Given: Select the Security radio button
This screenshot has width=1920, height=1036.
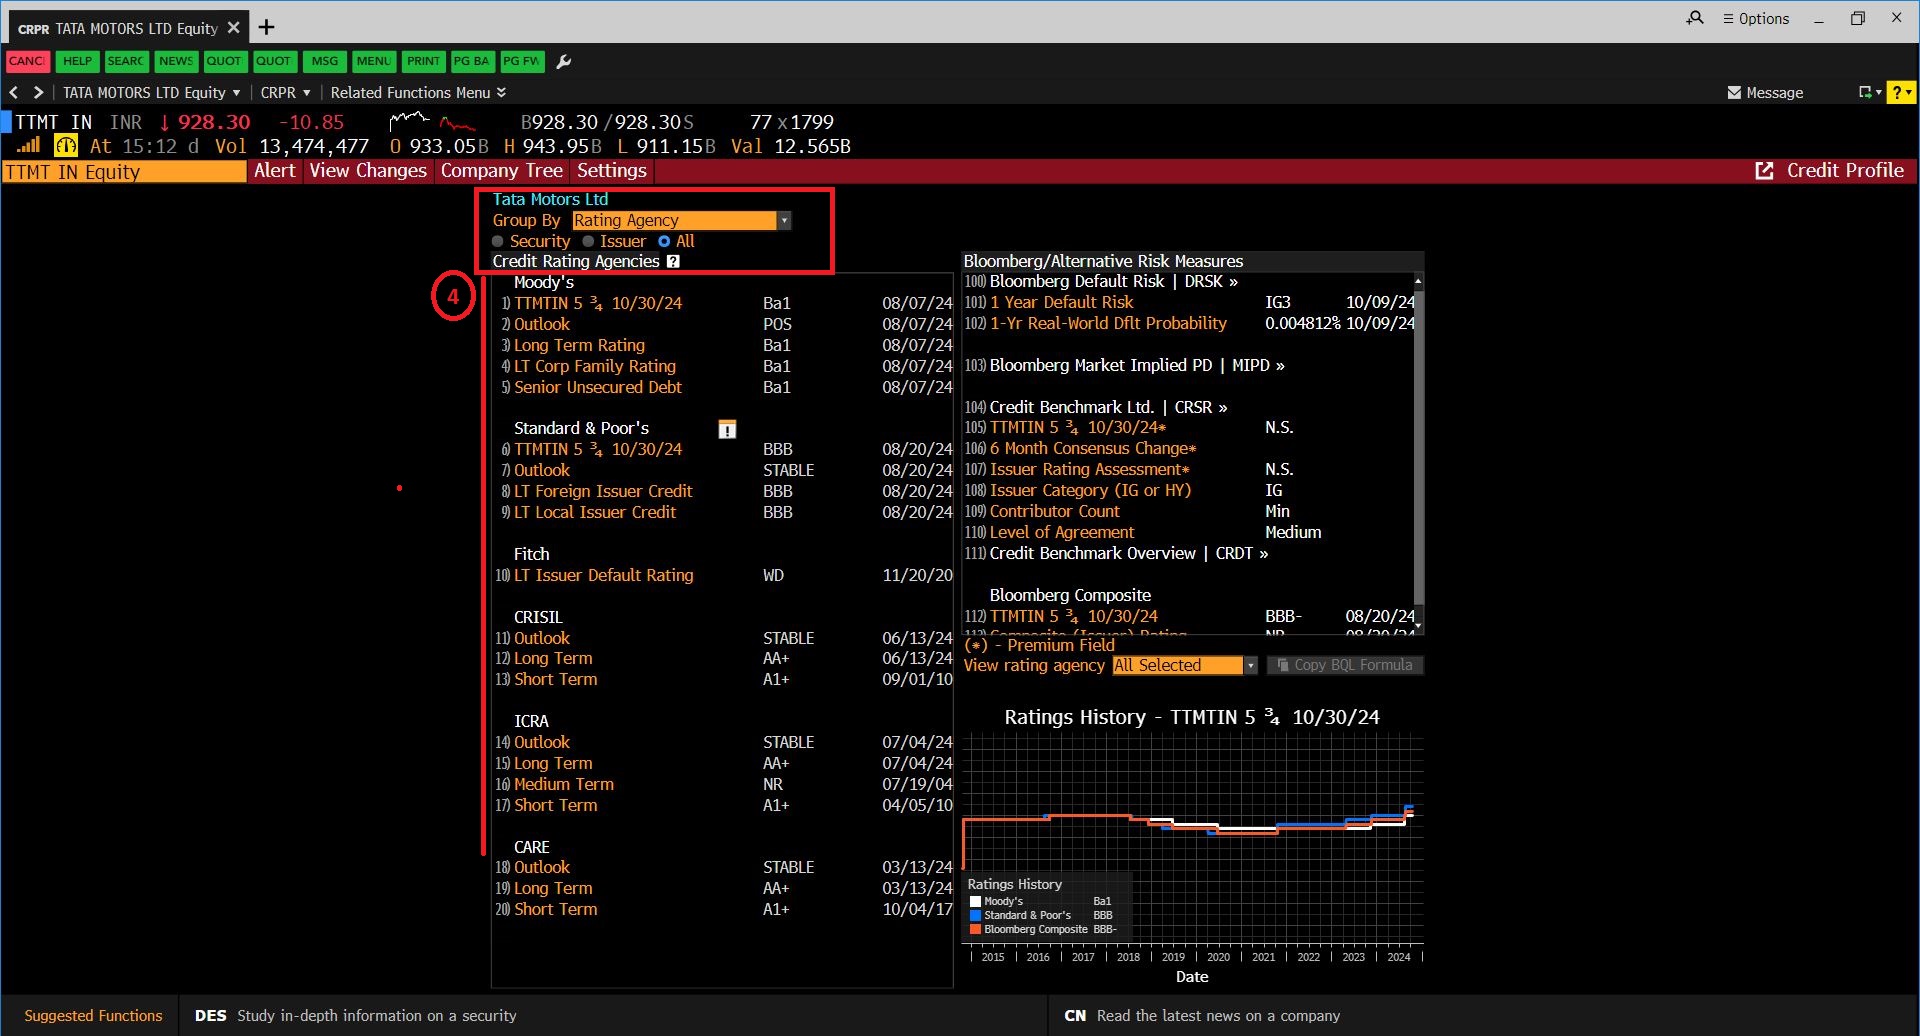Looking at the screenshot, I should point(498,241).
